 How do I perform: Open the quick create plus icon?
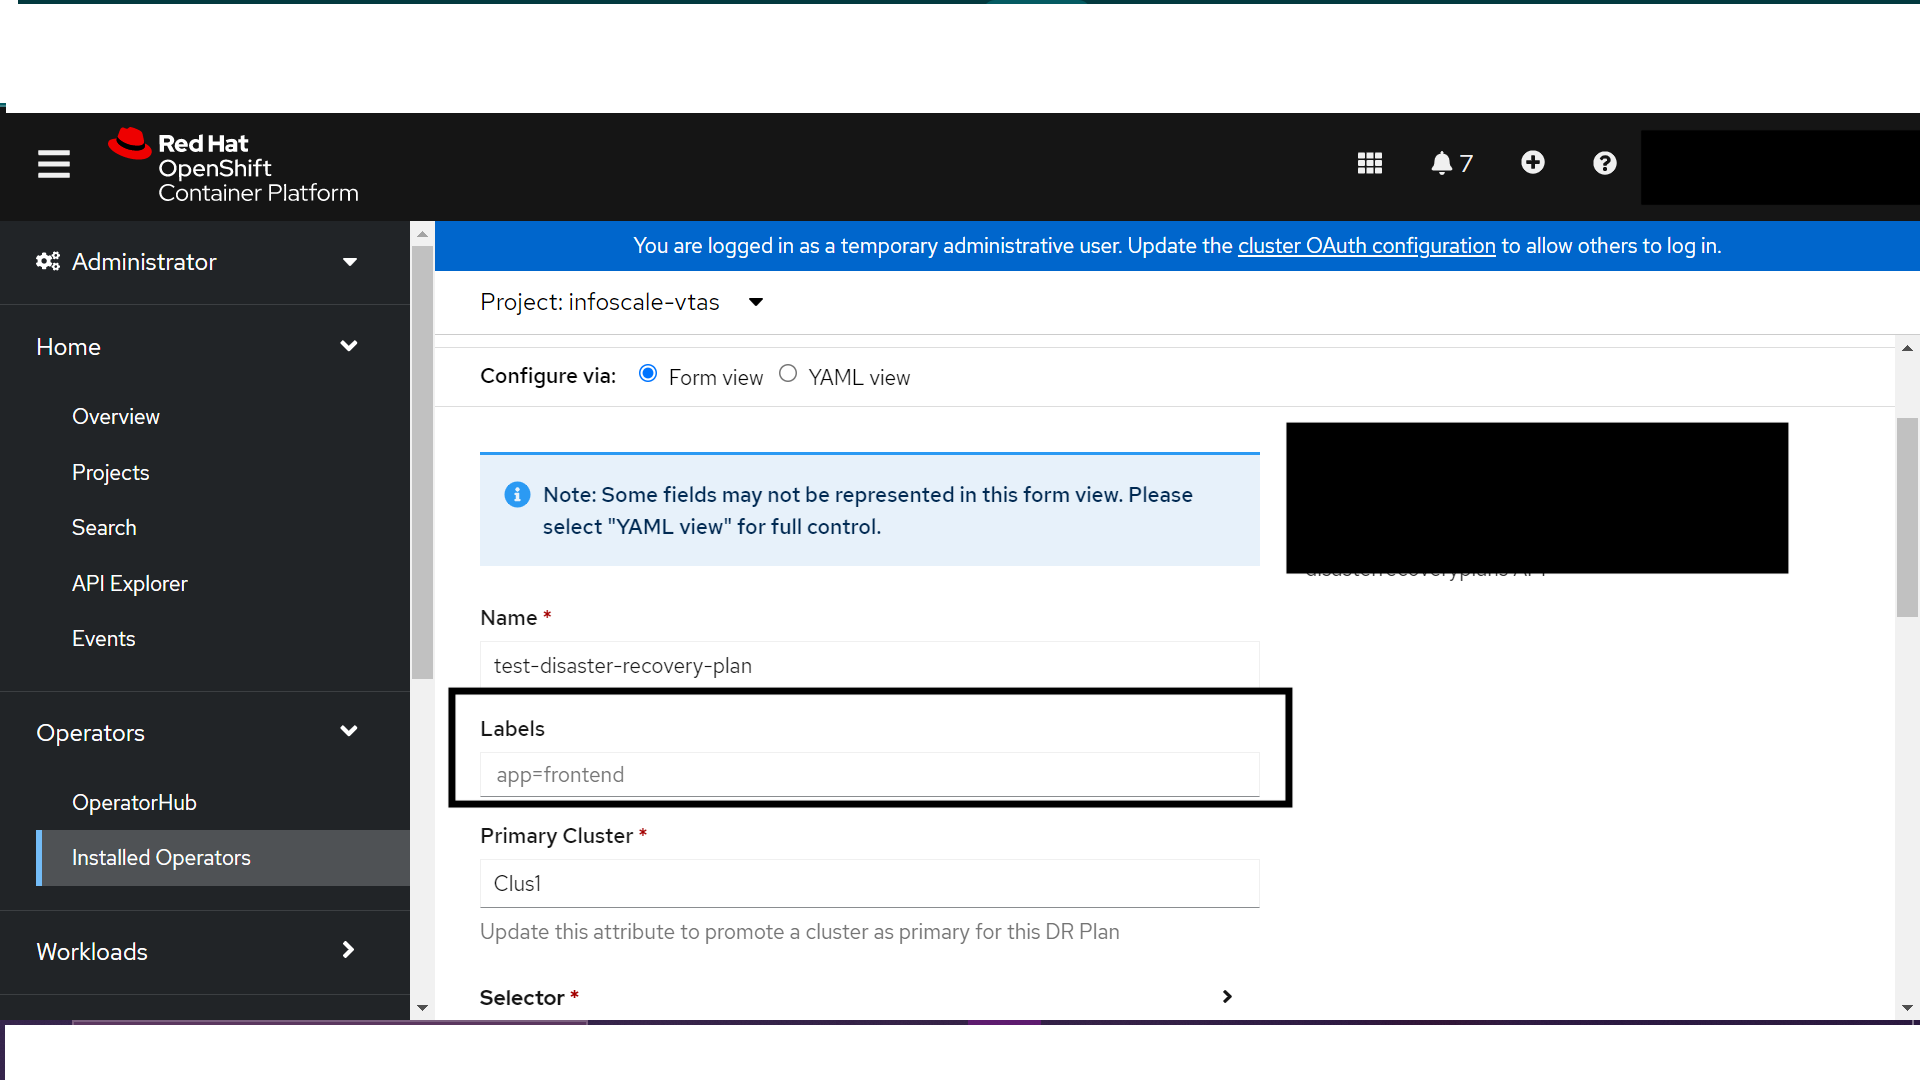tap(1532, 163)
